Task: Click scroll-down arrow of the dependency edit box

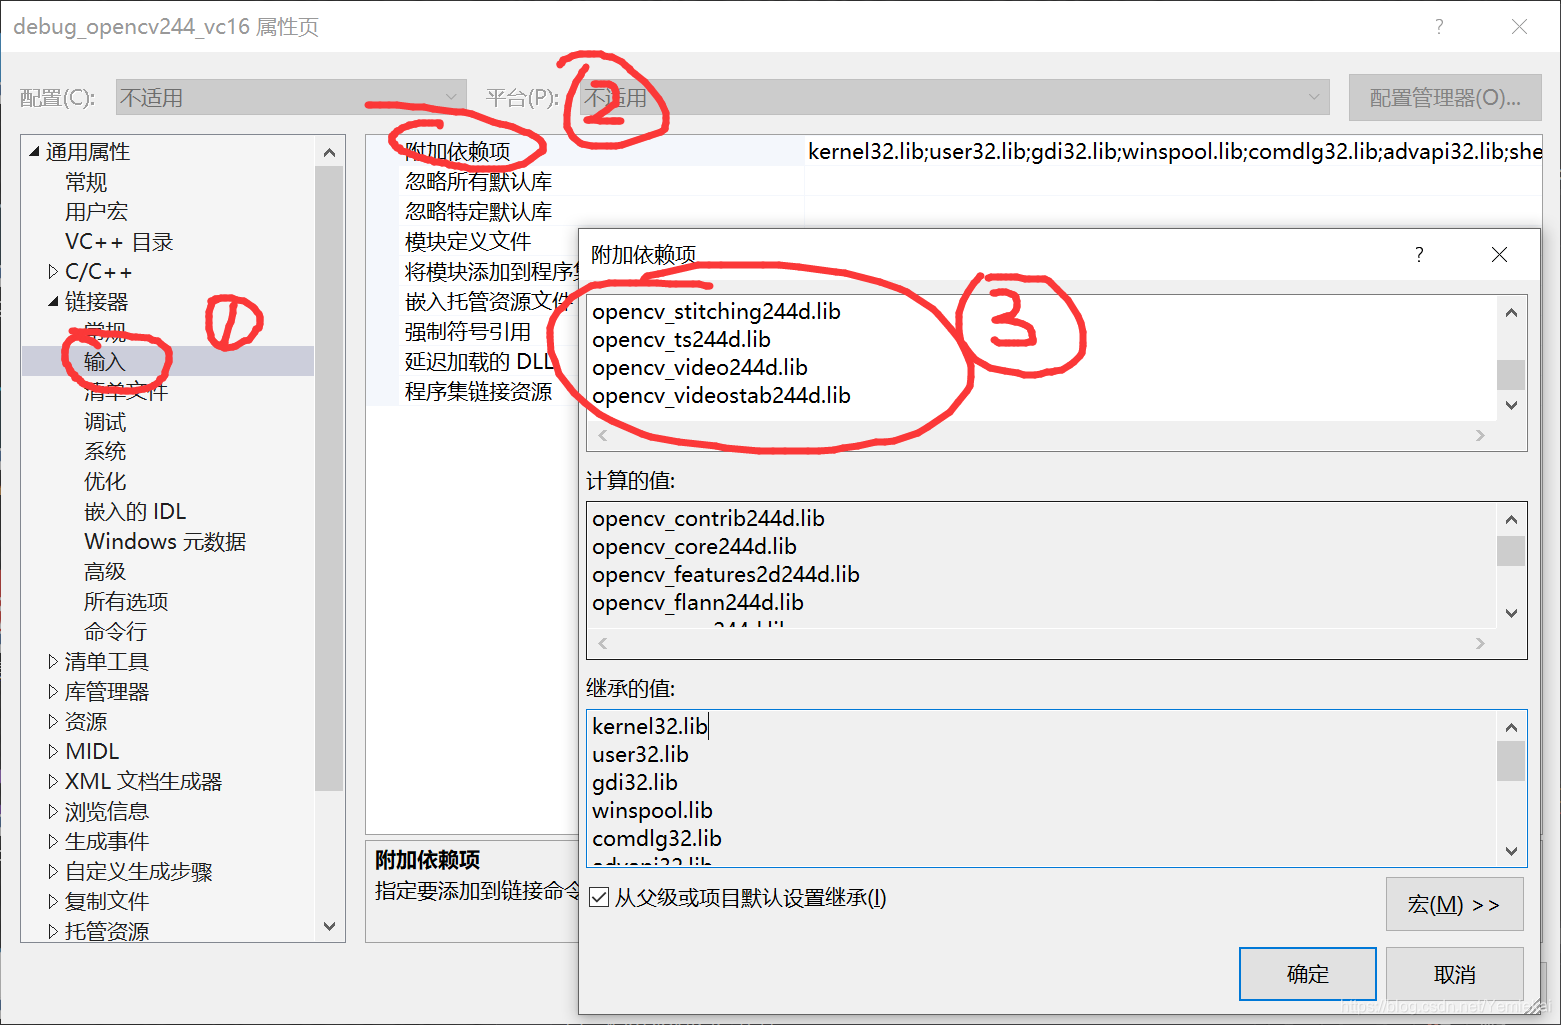Action: pos(1511,405)
